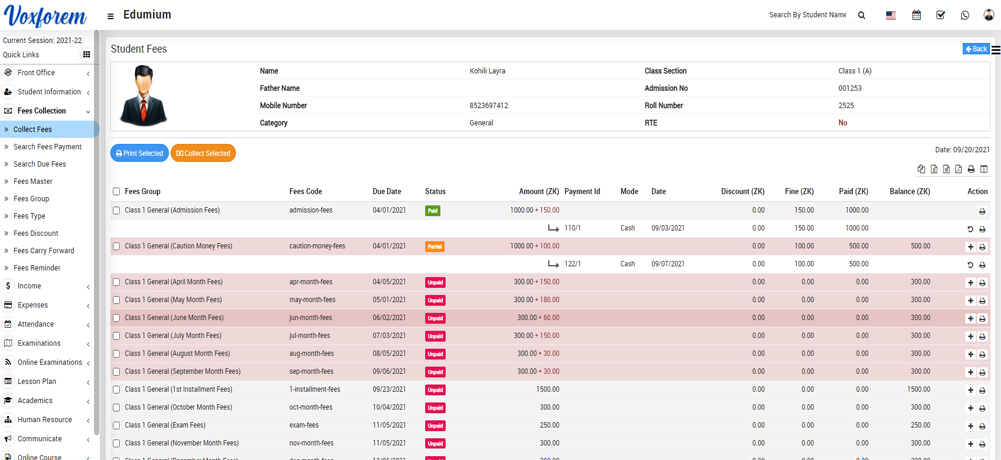Viewport: 1001px width, 460px height.
Task: Collapse the Fees Collection sidebar section
Action: click(x=48, y=111)
